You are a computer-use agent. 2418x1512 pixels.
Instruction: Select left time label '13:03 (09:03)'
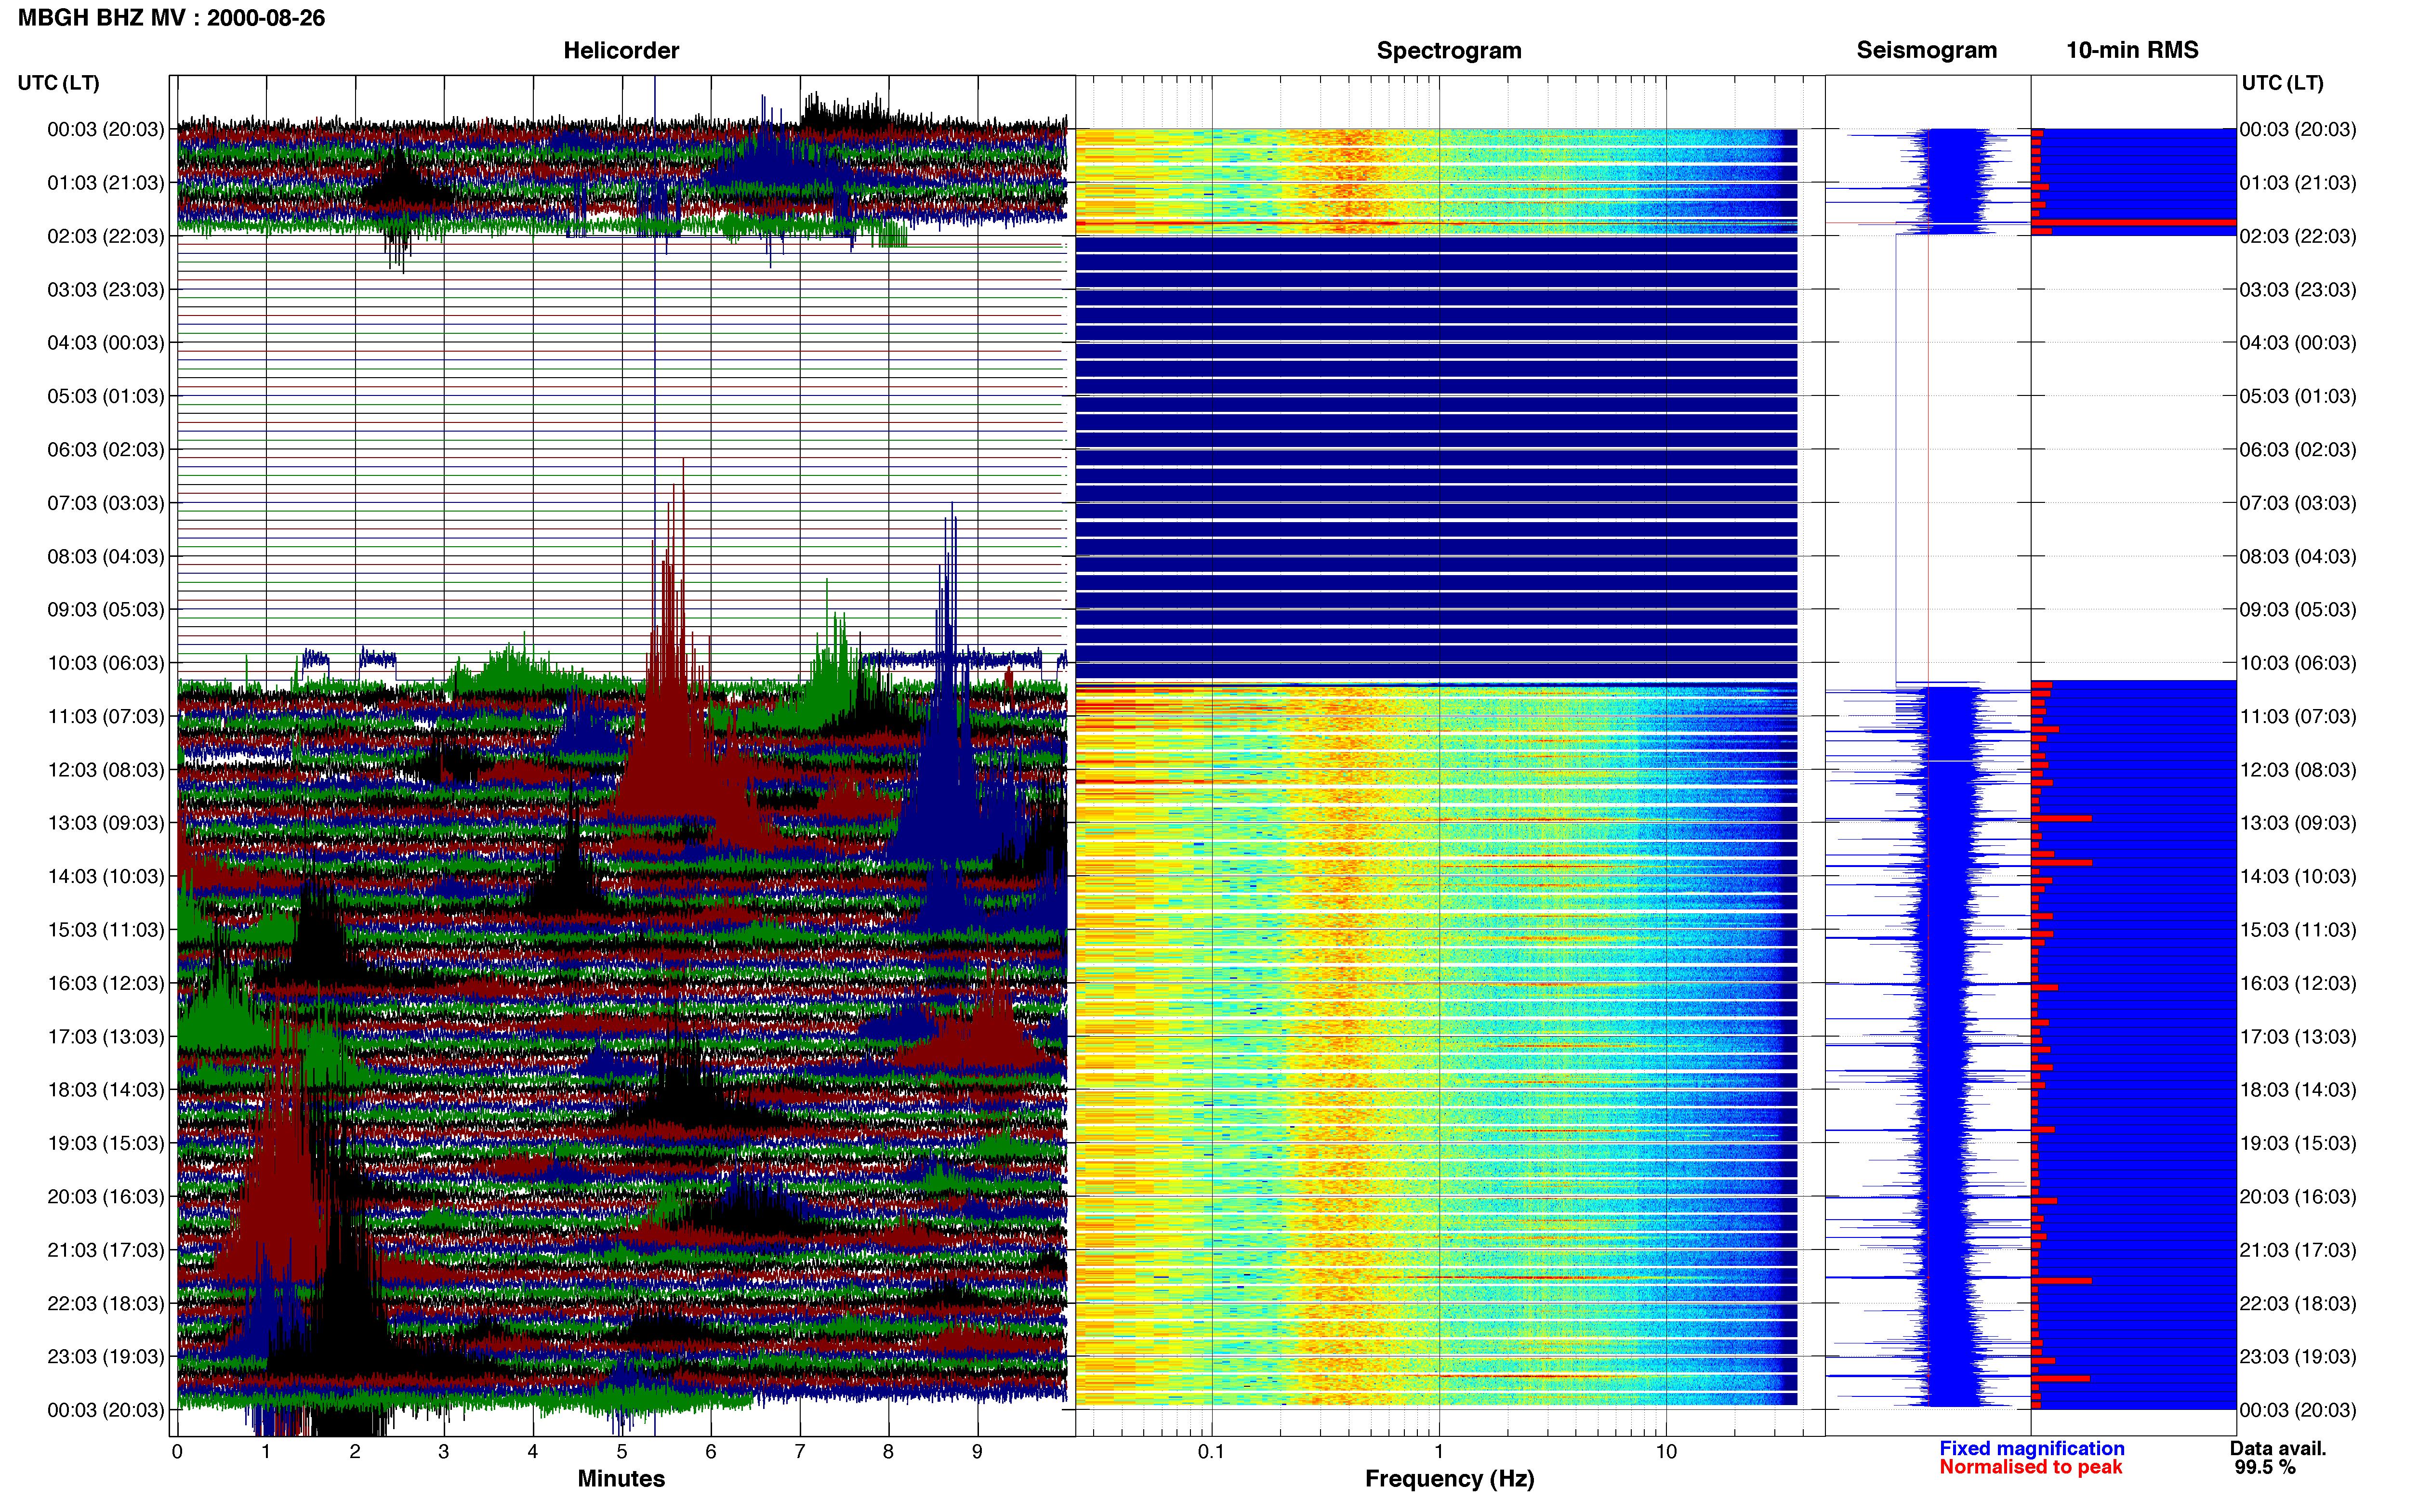click(x=105, y=823)
